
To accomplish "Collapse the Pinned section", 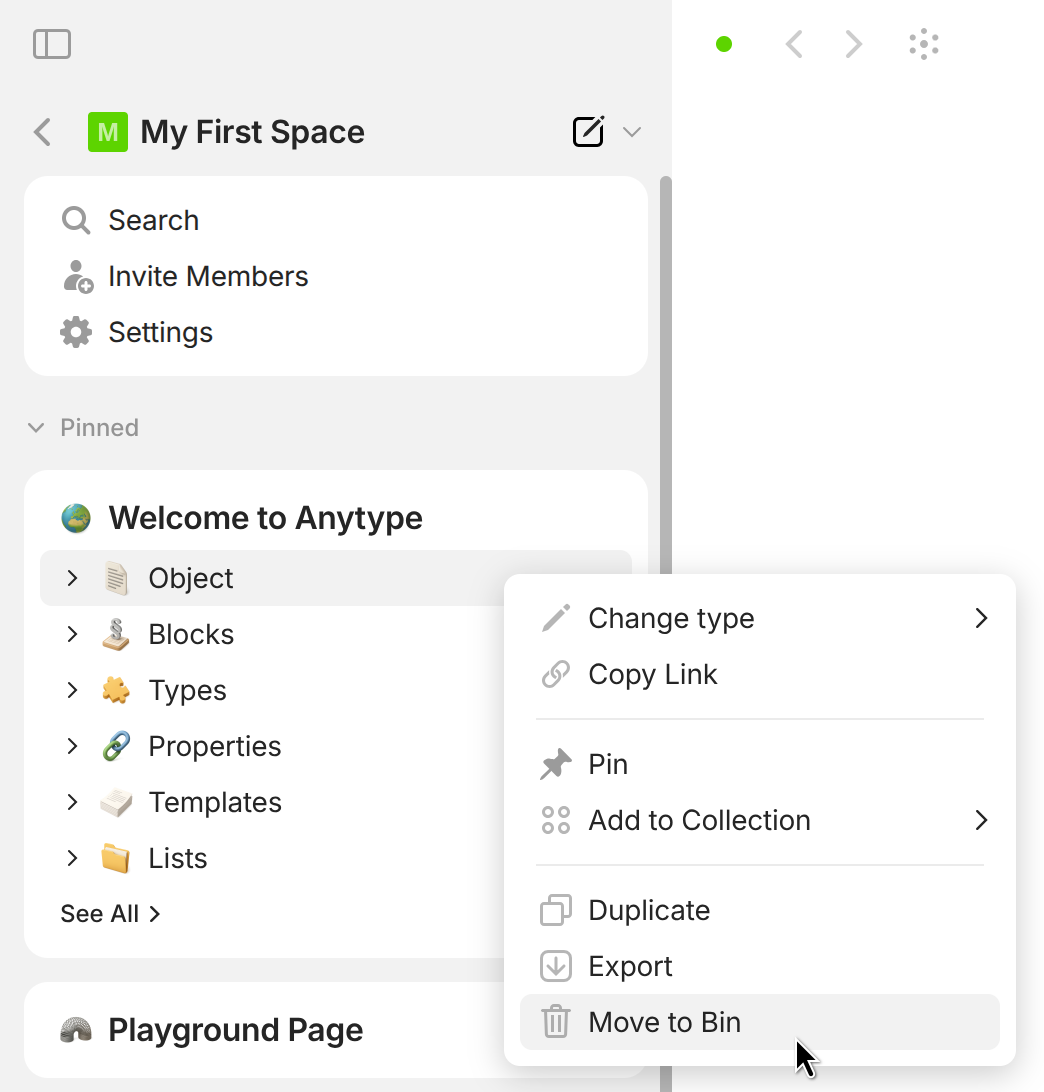I will [x=36, y=428].
